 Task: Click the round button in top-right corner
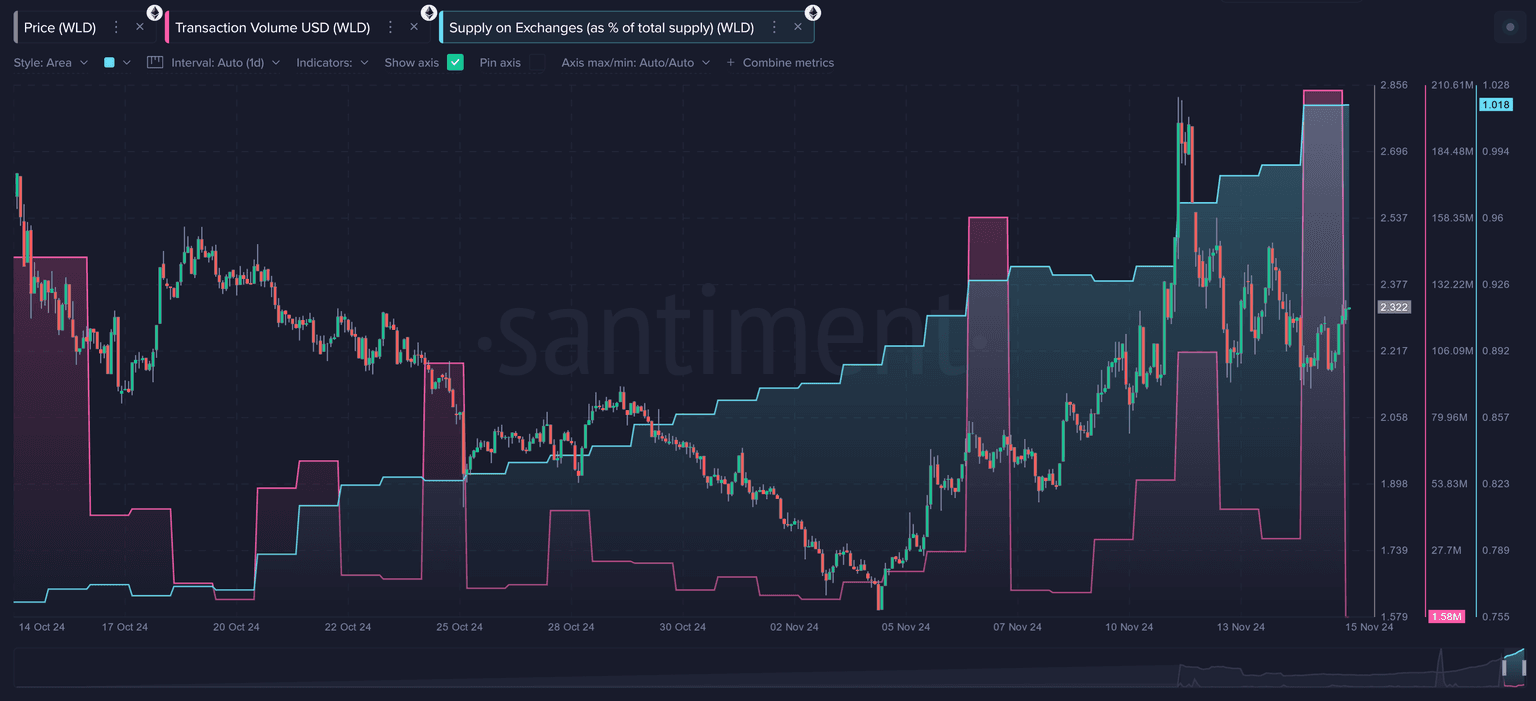click(1508, 28)
